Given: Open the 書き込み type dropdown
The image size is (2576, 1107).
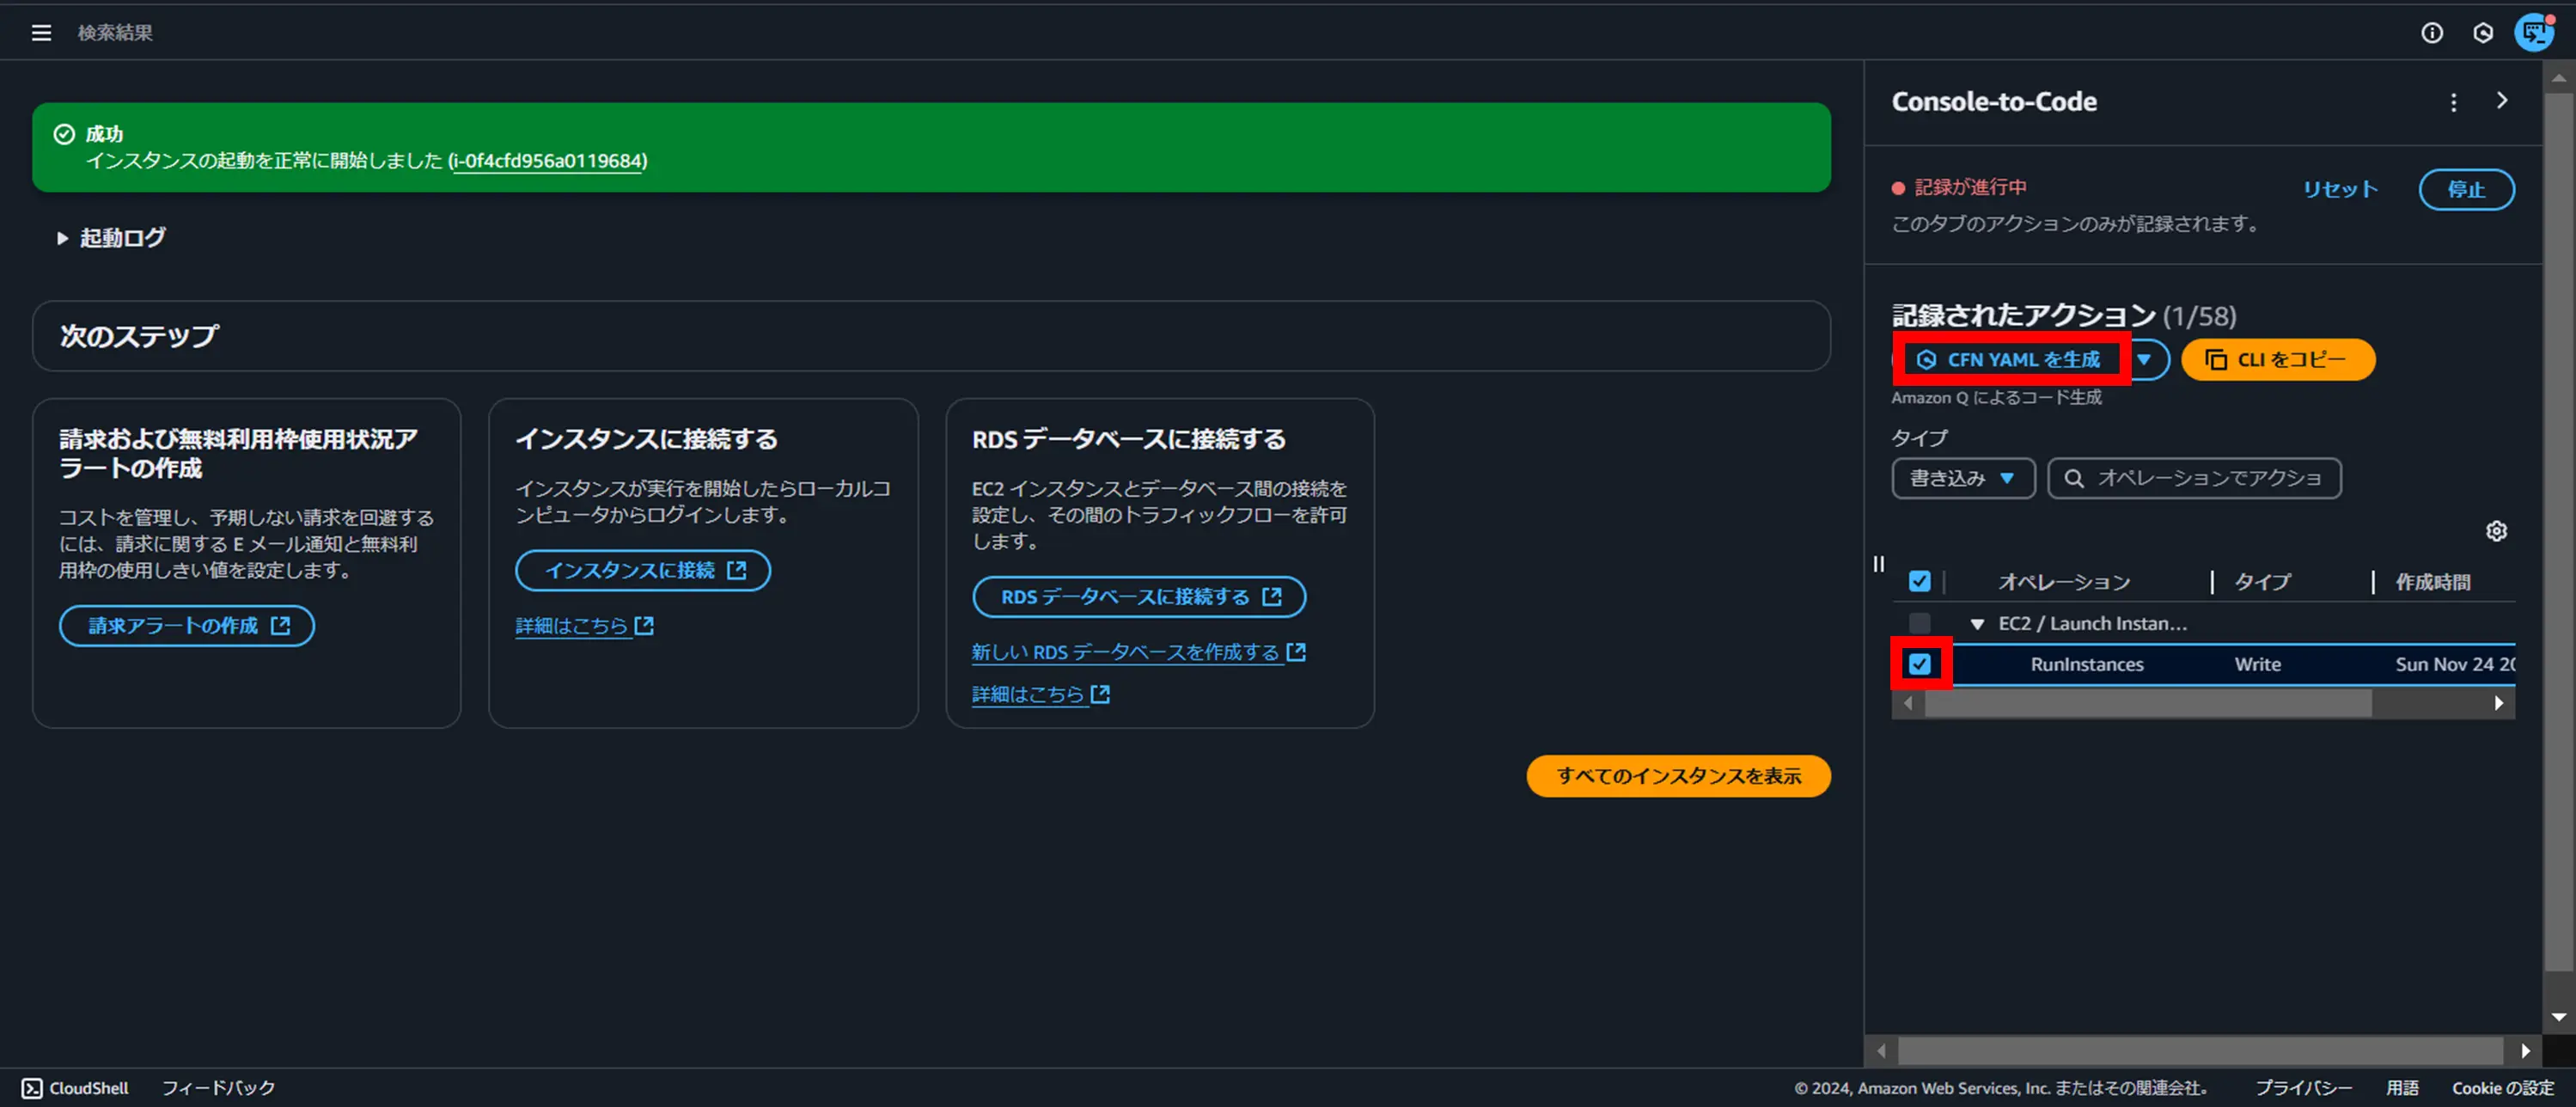Looking at the screenshot, I should [x=1963, y=479].
